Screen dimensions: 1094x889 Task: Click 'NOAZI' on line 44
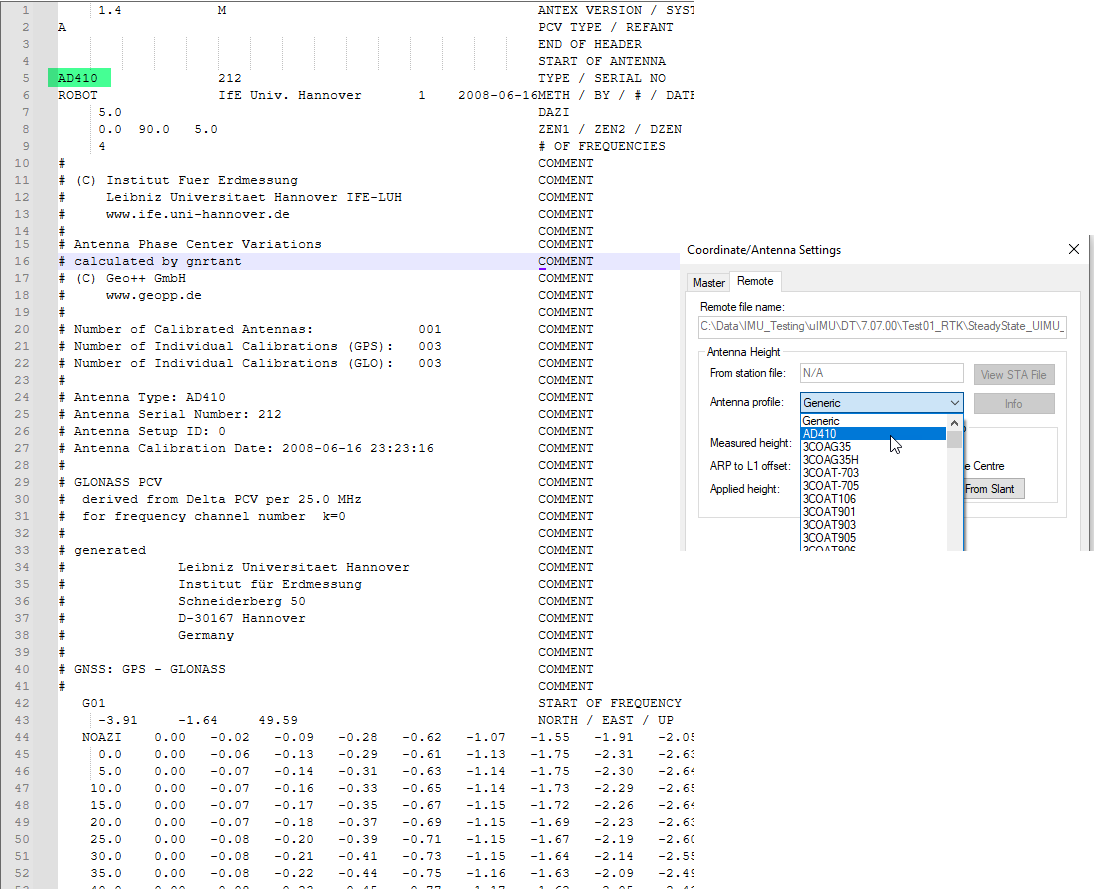(x=101, y=737)
